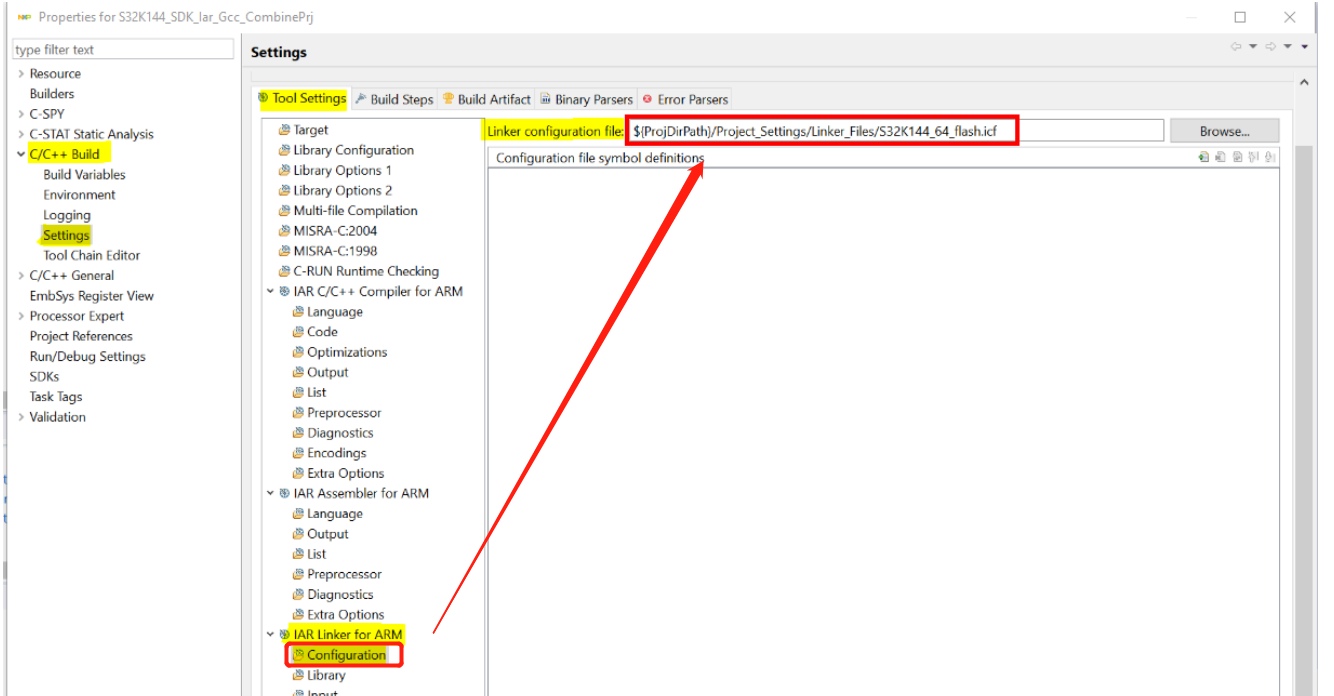Click the Browse button for linker configuration
This screenshot has width=1334, height=696.
pyautogui.click(x=1223, y=130)
